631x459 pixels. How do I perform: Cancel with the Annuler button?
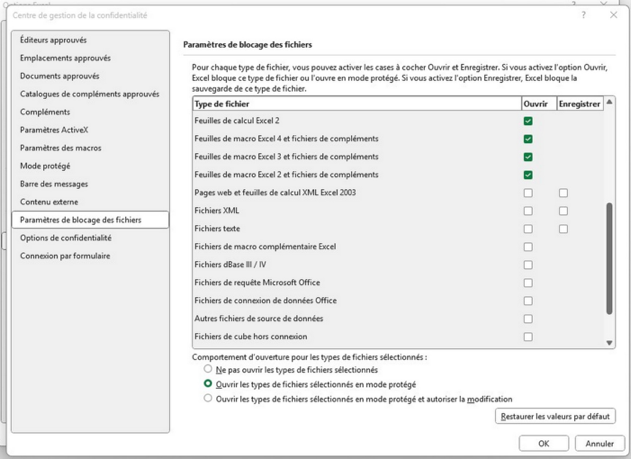click(x=600, y=443)
